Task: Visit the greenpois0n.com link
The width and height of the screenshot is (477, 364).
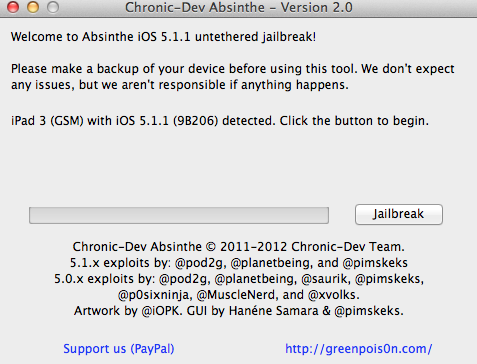Action: point(359,349)
